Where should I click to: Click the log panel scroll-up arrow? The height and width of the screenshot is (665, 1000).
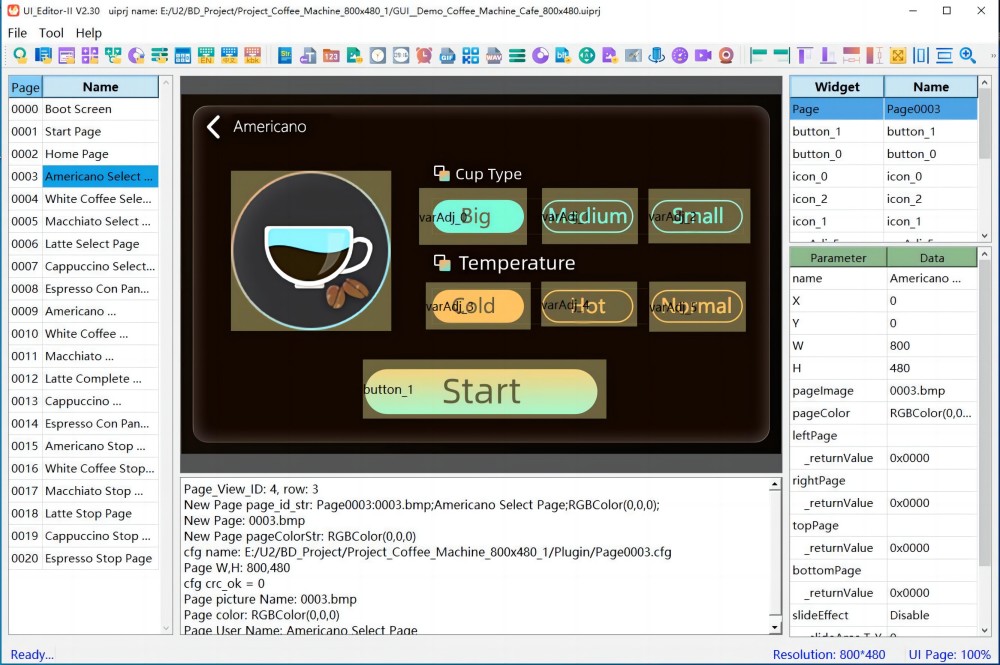775,484
